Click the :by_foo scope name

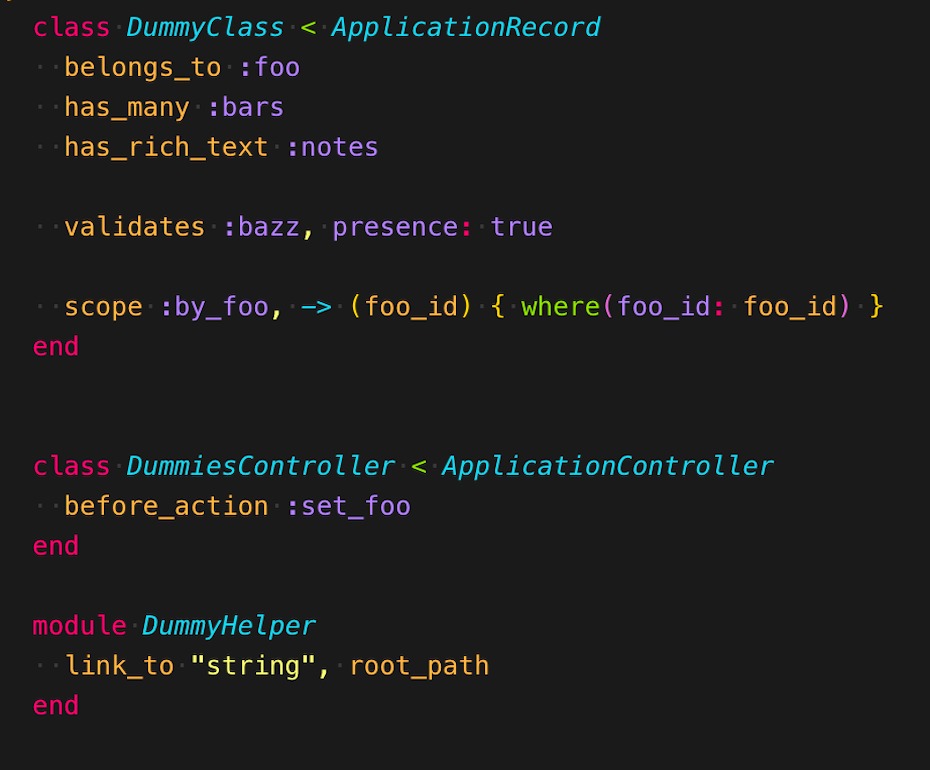tap(214, 307)
